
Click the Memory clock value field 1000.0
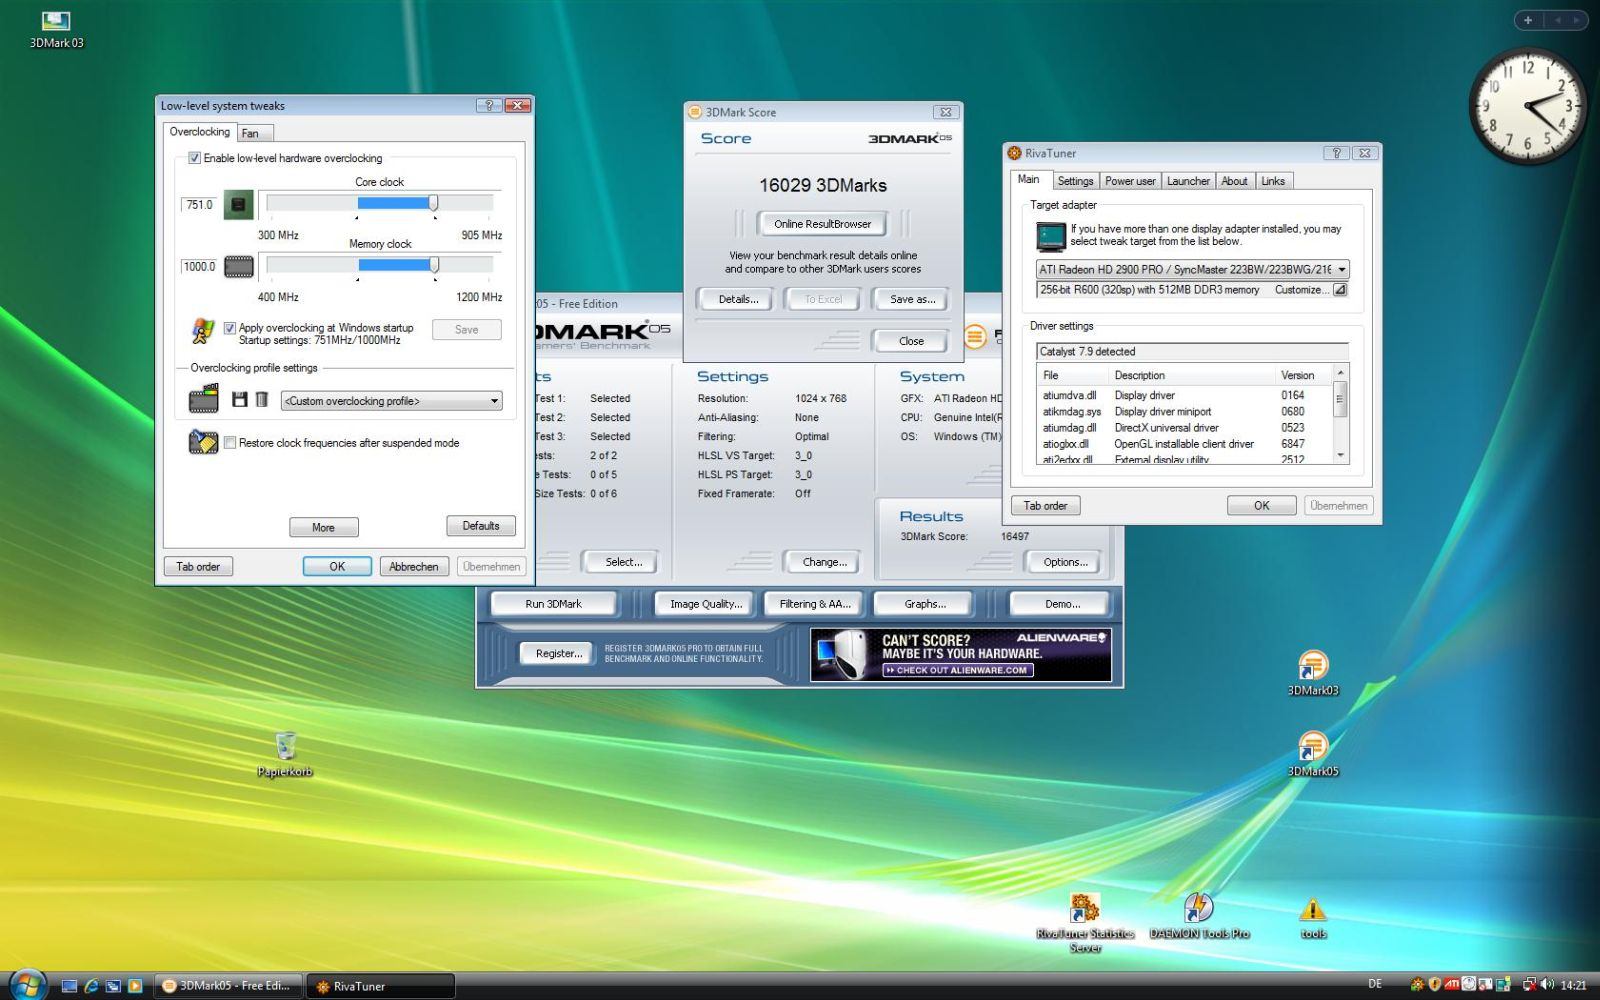(199, 267)
